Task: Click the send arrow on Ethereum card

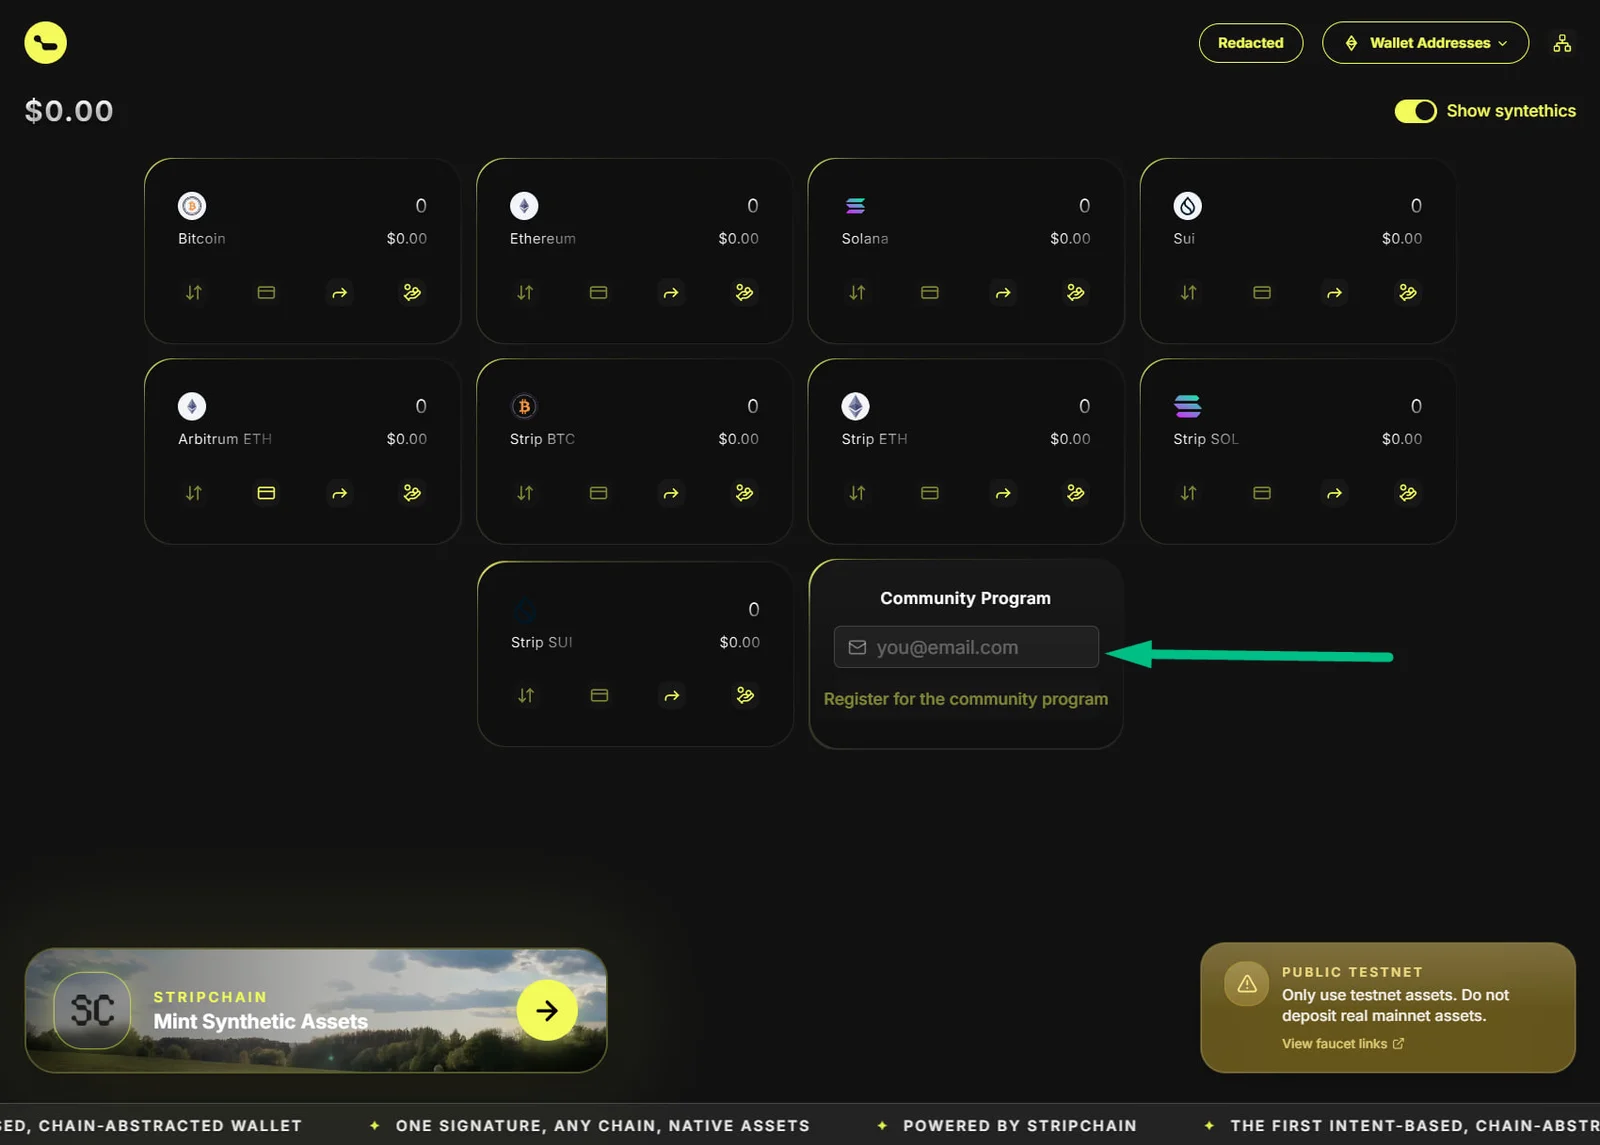Action: [x=671, y=293]
